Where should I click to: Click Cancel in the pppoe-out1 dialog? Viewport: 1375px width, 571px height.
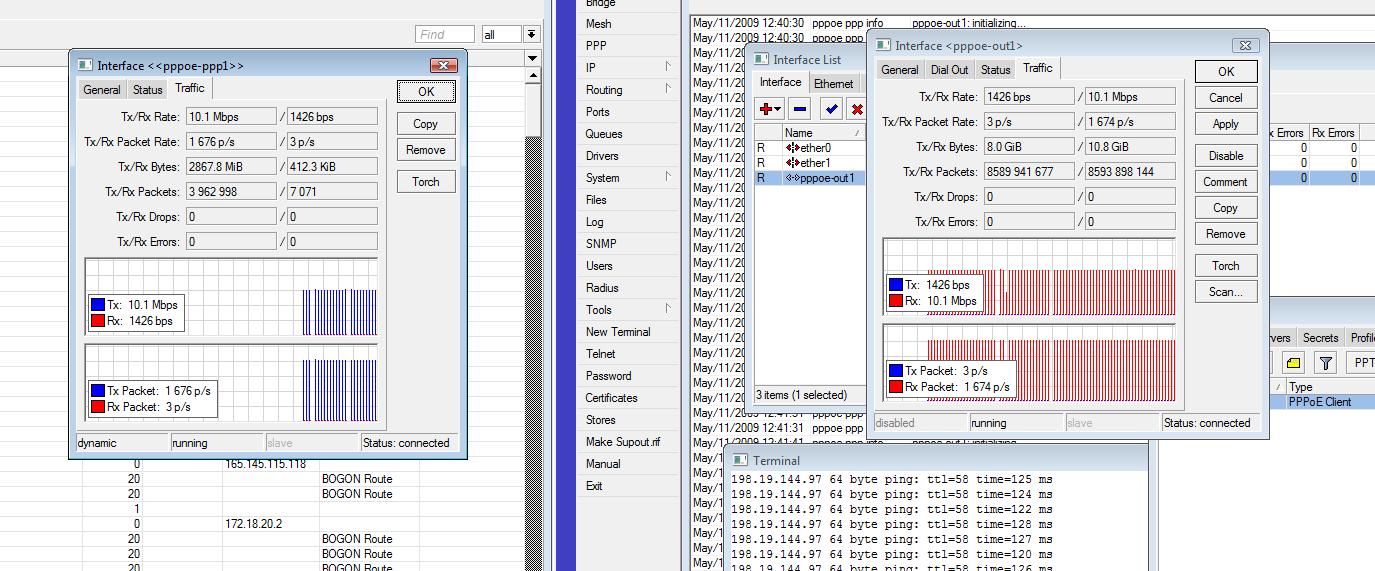1226,98
